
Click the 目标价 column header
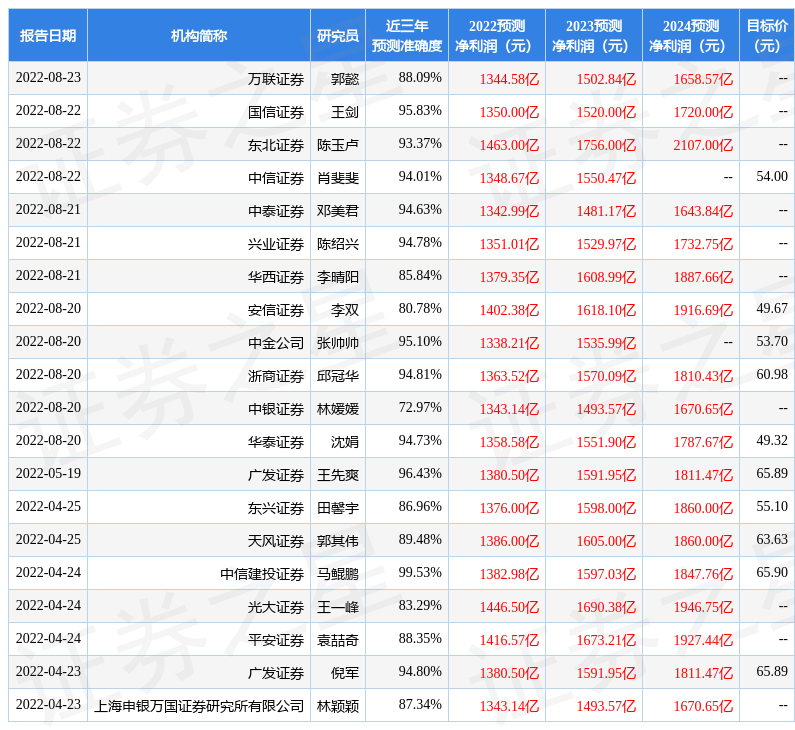click(767, 35)
